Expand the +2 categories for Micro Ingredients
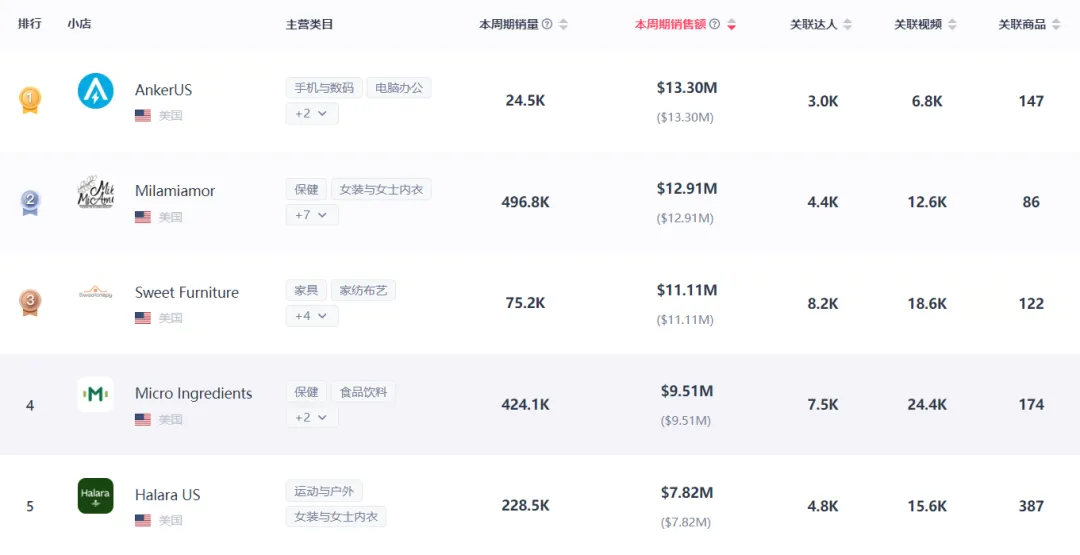 312,417
